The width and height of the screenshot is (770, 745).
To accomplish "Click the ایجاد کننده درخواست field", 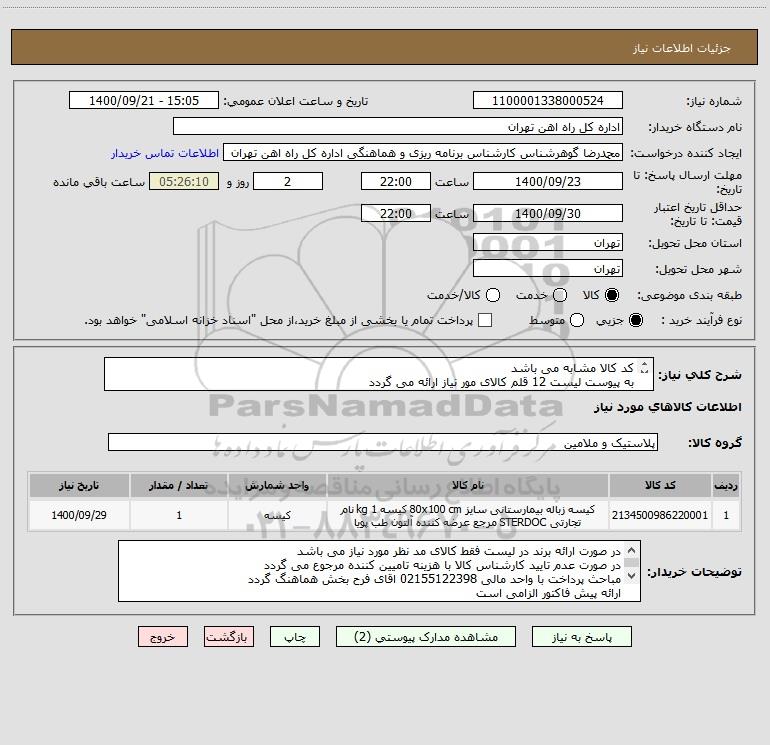I will (x=423, y=152).
